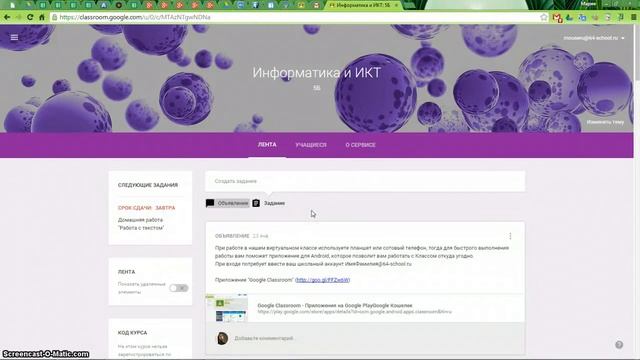
Task: Open homework 'Работа с текстом' in upcoming tasks
Action: (x=141, y=224)
